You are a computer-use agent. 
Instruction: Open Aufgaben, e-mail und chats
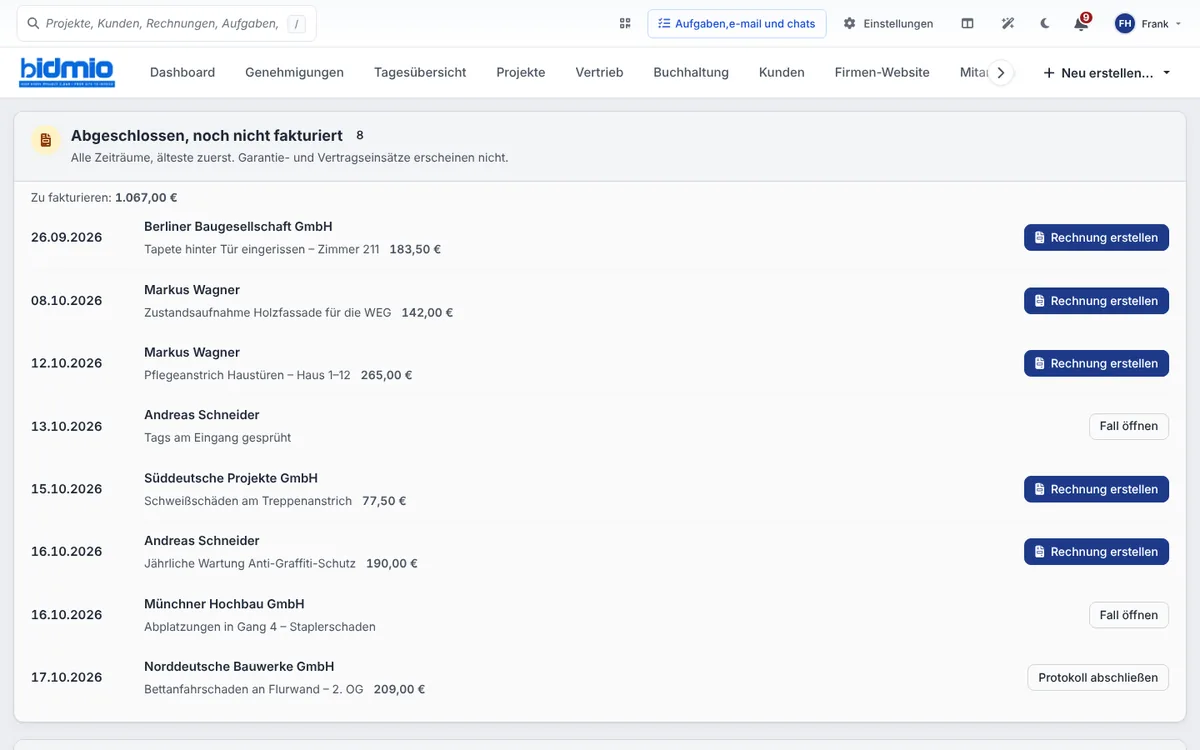tap(737, 23)
